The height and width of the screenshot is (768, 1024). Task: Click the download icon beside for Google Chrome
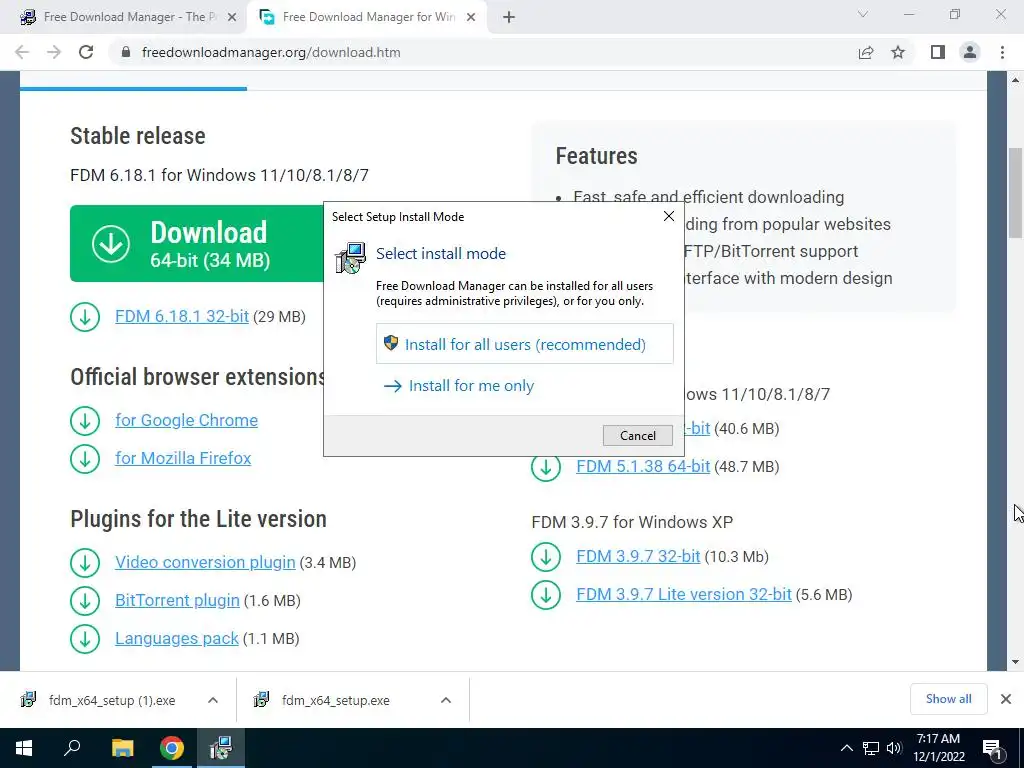tap(85, 421)
